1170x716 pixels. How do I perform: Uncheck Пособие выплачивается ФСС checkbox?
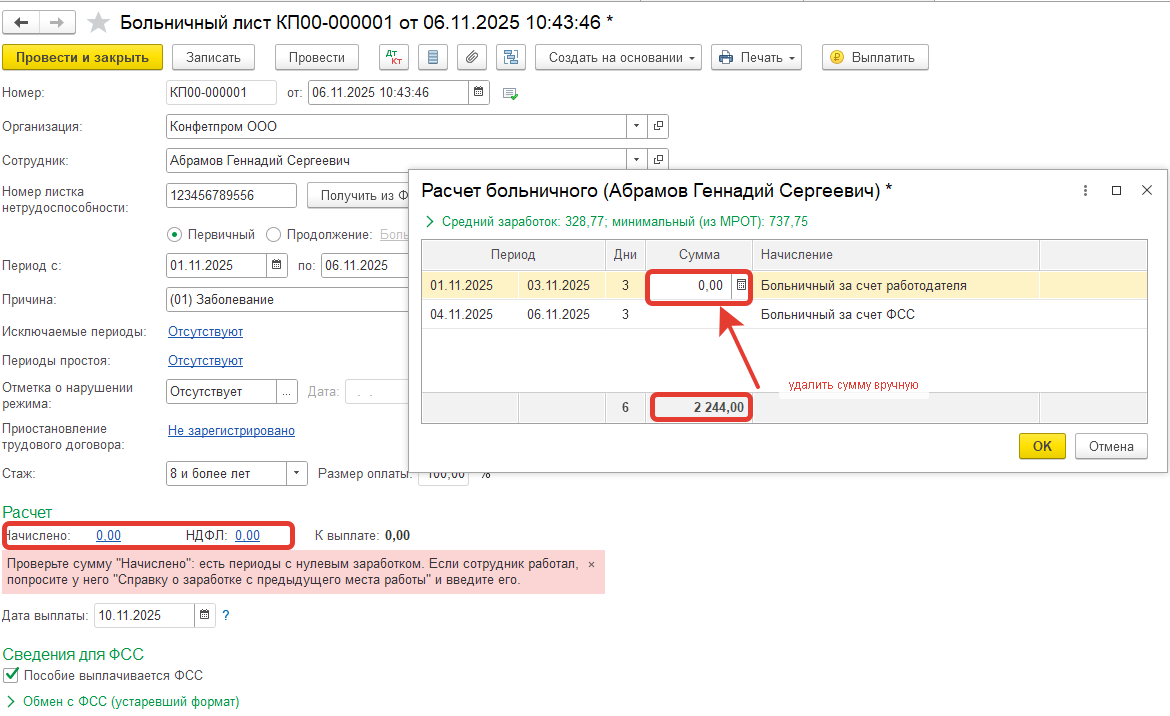tap(11, 675)
